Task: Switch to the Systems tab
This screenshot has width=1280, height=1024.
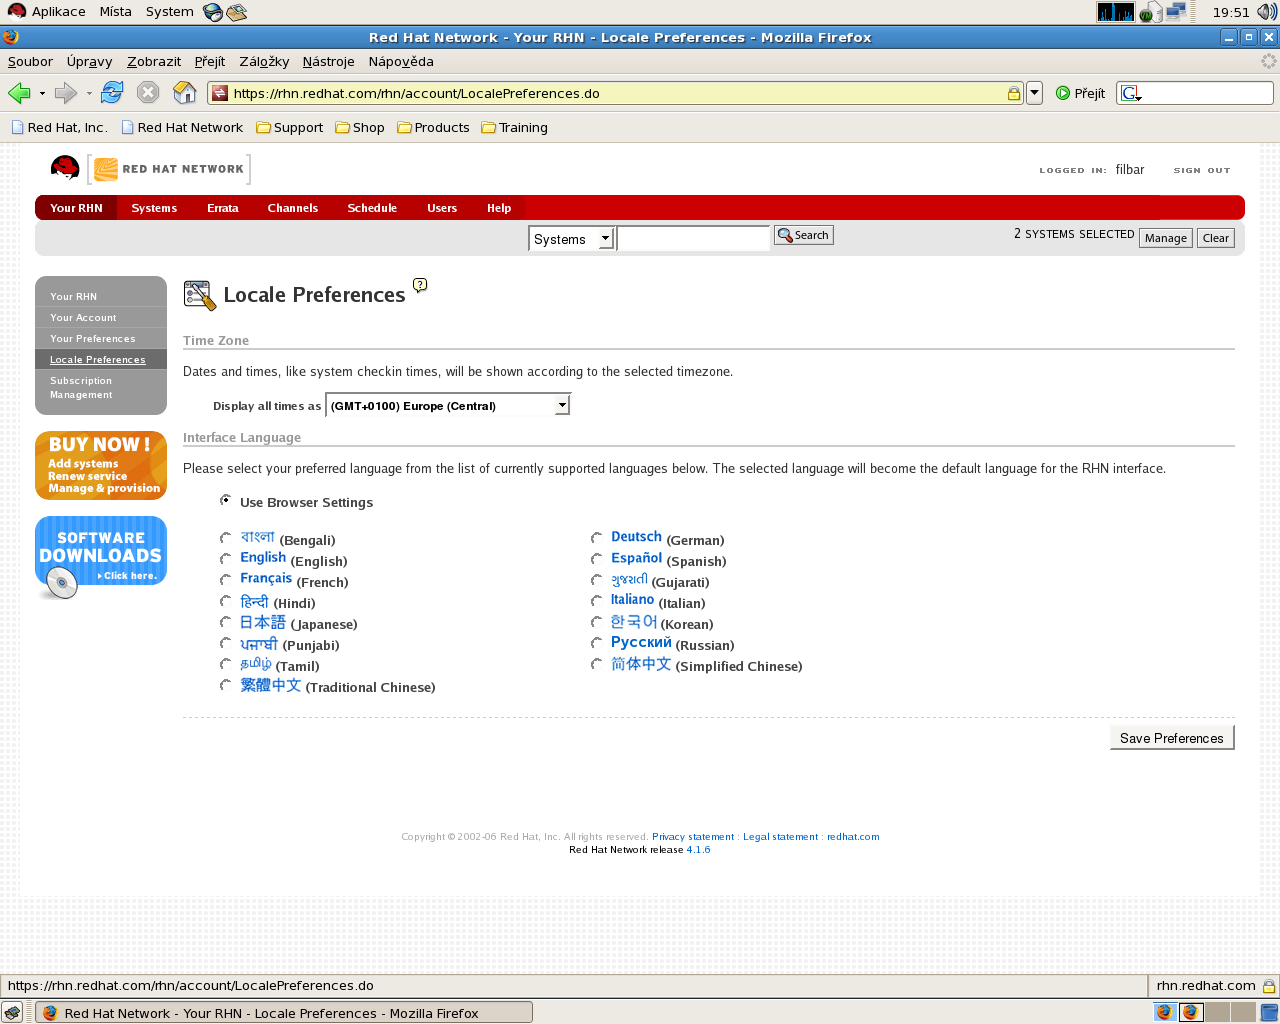Action: pyautogui.click(x=154, y=208)
